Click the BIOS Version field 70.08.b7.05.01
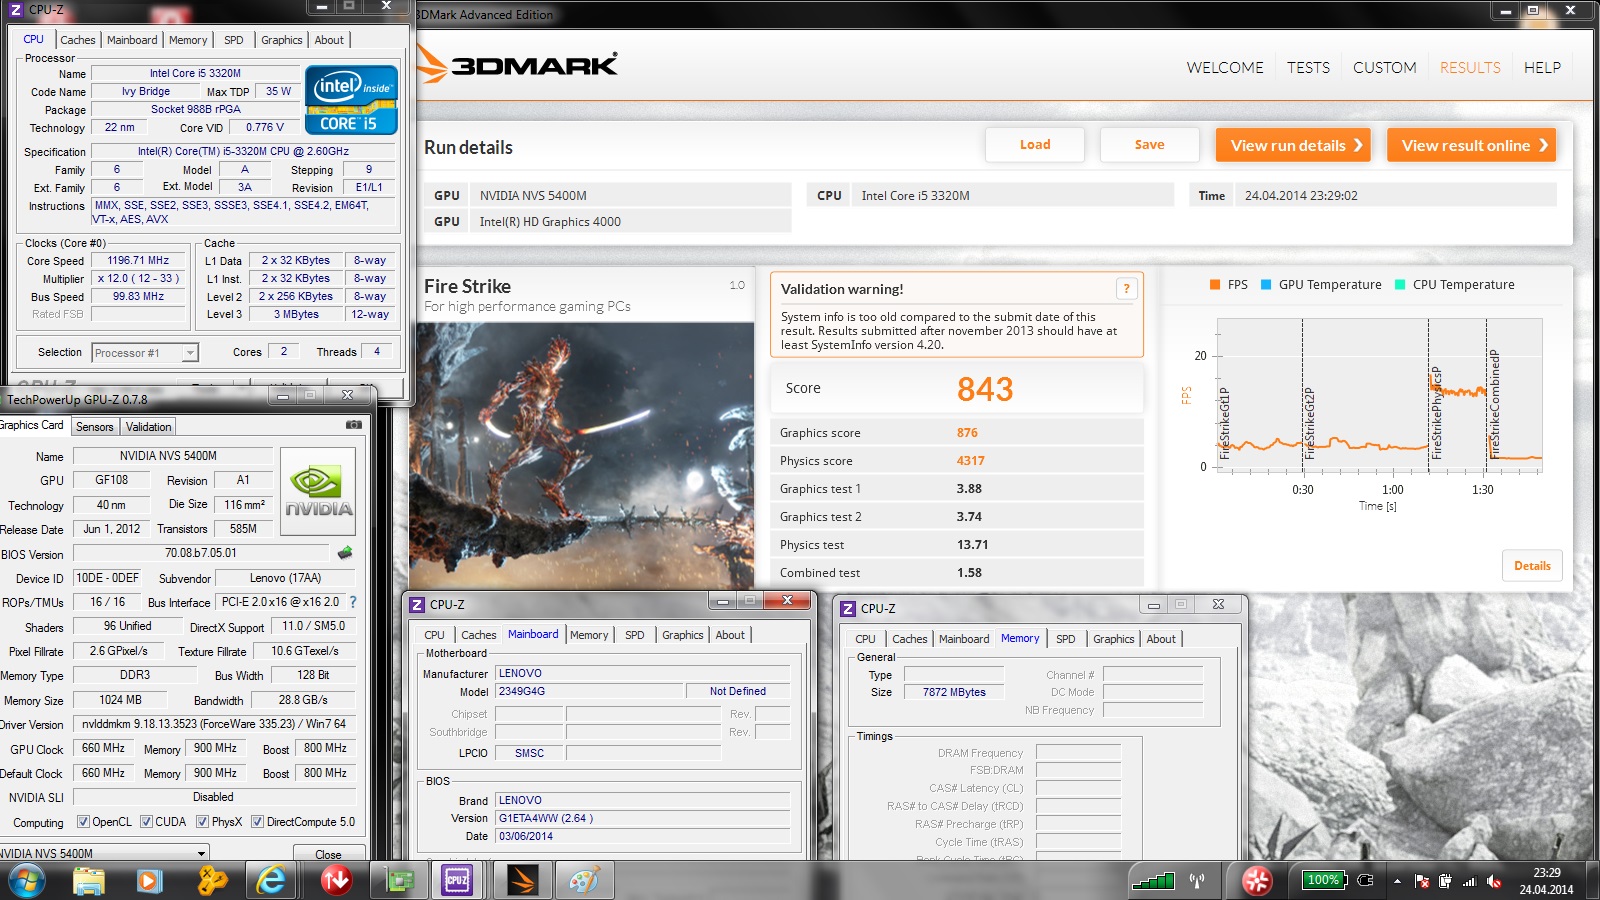 click(x=201, y=553)
